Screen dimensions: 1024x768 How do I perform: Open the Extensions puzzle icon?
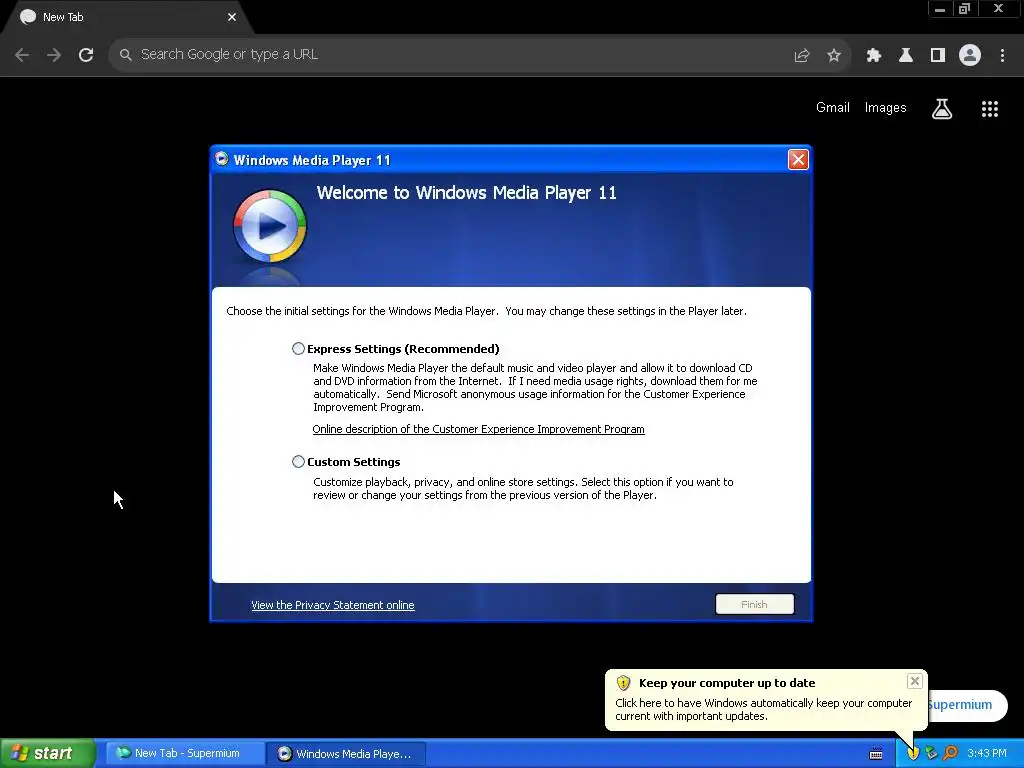[x=874, y=55]
